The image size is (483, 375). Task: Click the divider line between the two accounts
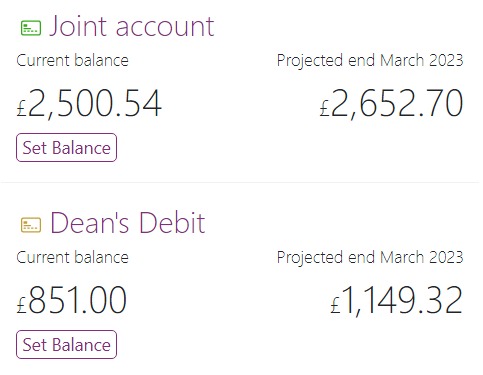tap(241, 182)
